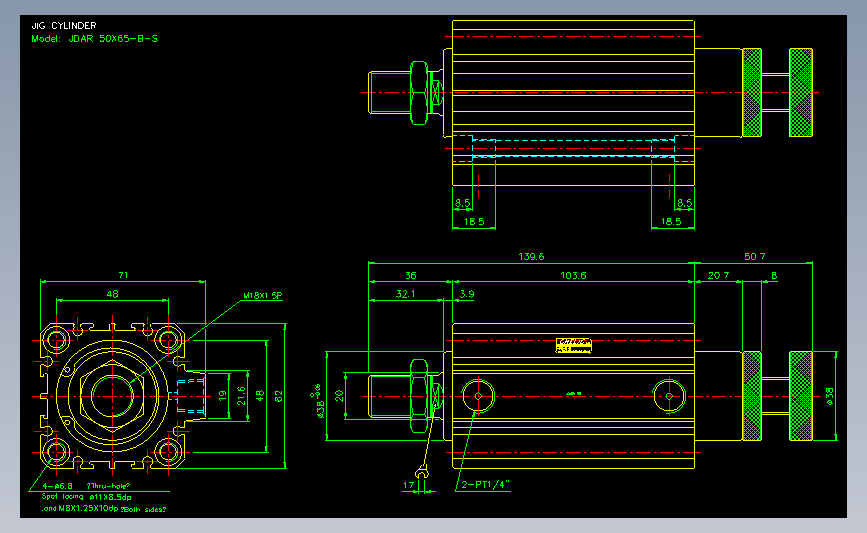867x533 pixels.
Task: Select the 71 width dimension in end view
Action: click(x=123, y=275)
